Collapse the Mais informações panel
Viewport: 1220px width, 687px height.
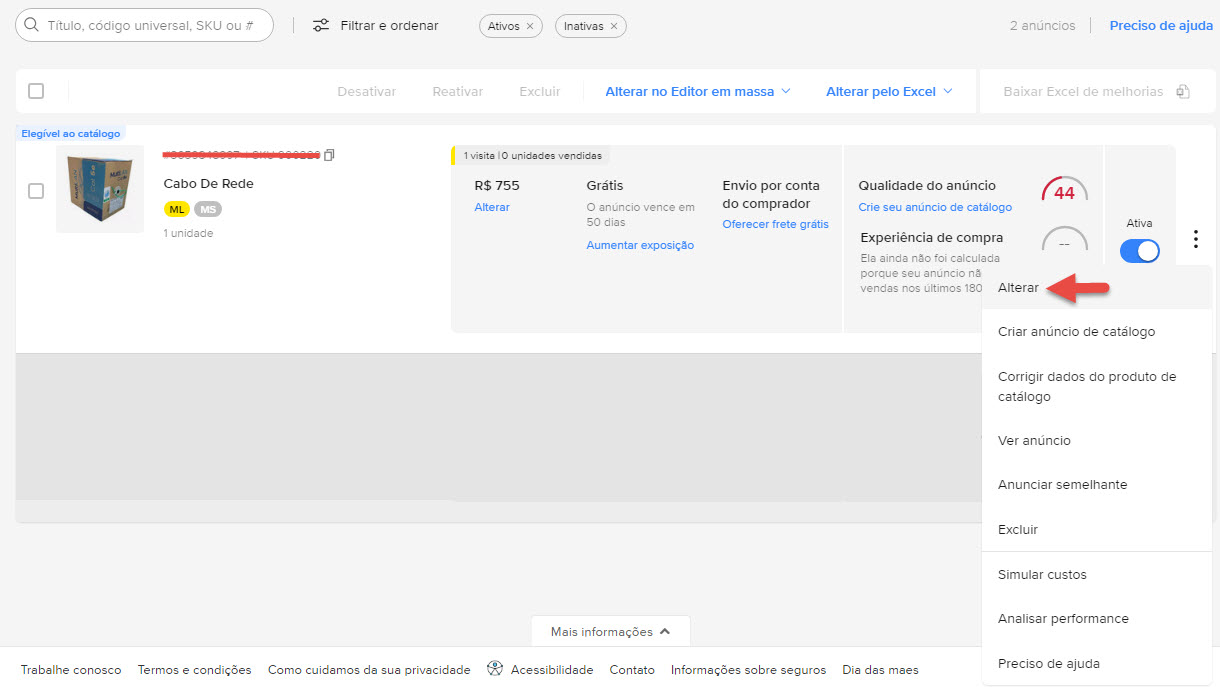664,632
